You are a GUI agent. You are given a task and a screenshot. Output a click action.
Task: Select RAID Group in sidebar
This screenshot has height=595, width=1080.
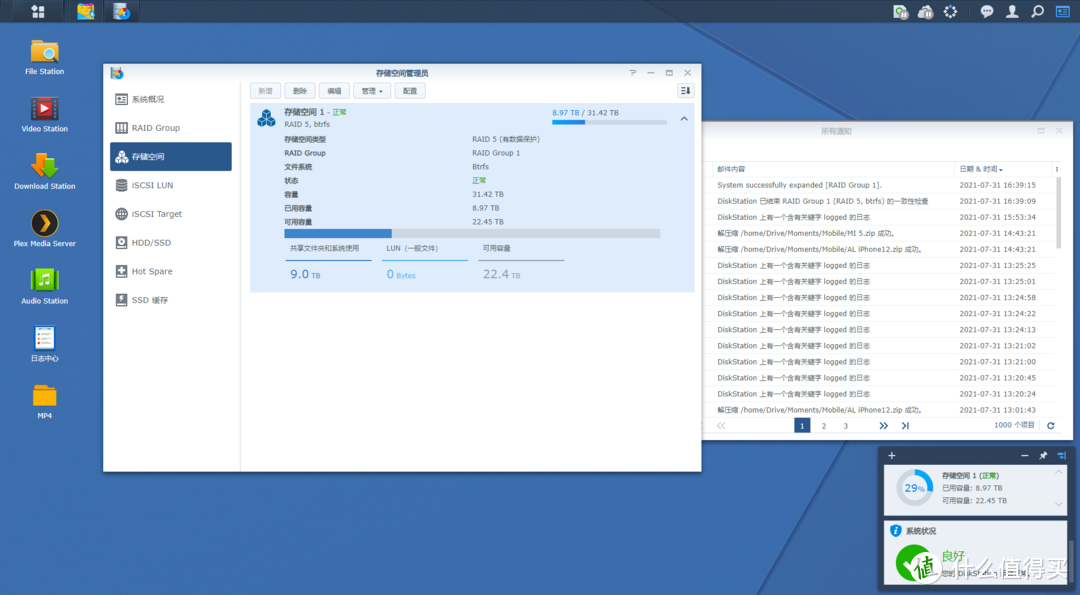171,127
